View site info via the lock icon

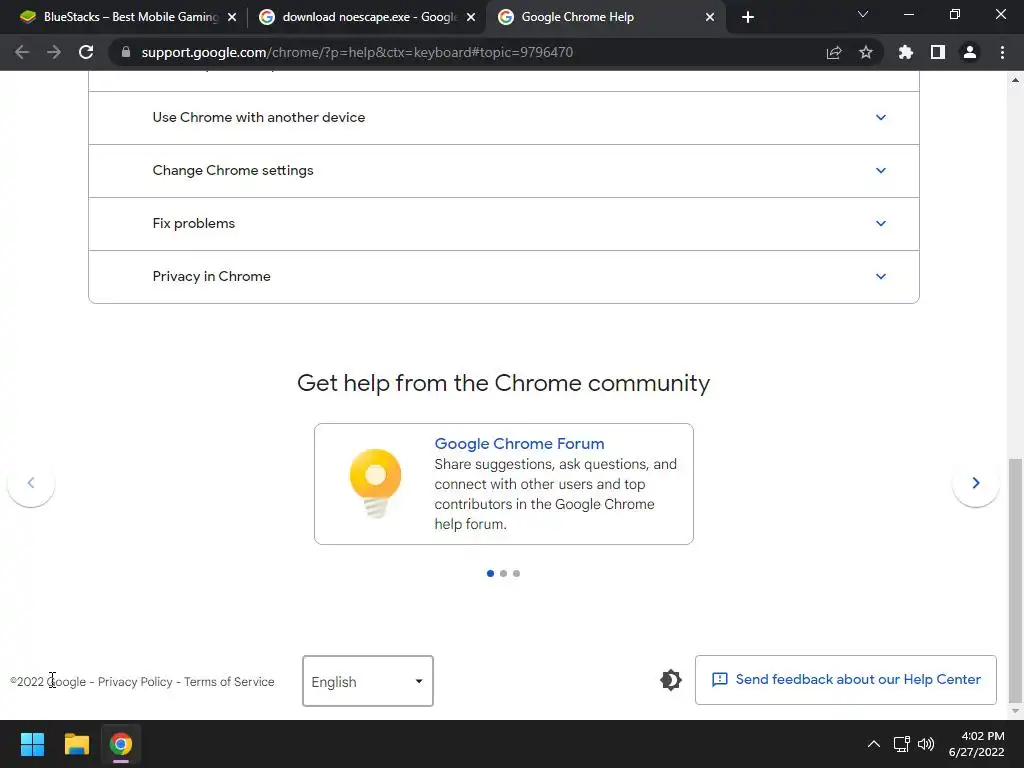coord(126,52)
